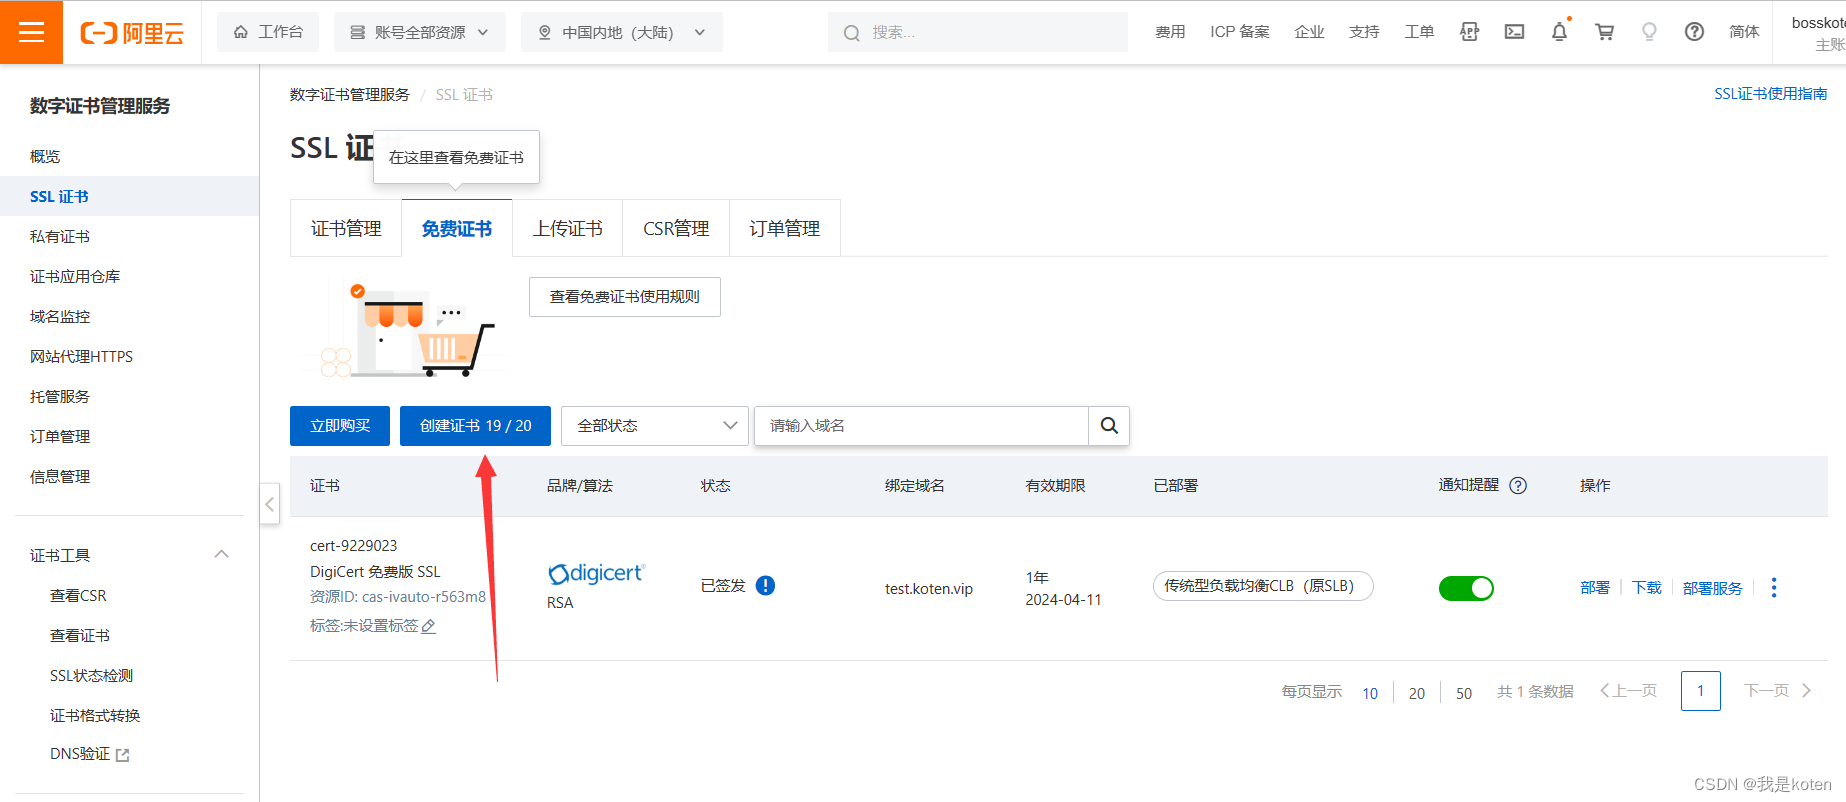Open the three-dot more actions menu
Screen dimensions: 1846x802
(x=1774, y=587)
